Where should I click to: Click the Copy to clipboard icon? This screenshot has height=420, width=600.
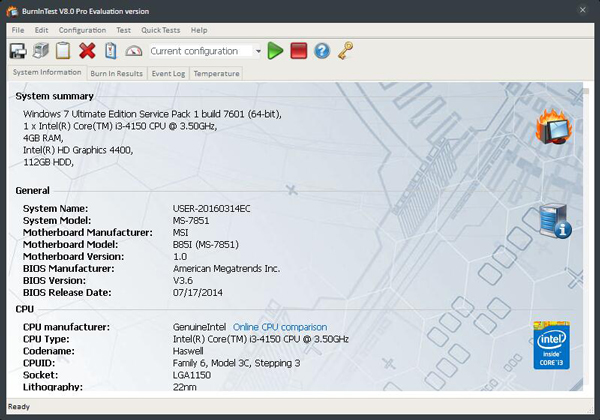coord(63,50)
